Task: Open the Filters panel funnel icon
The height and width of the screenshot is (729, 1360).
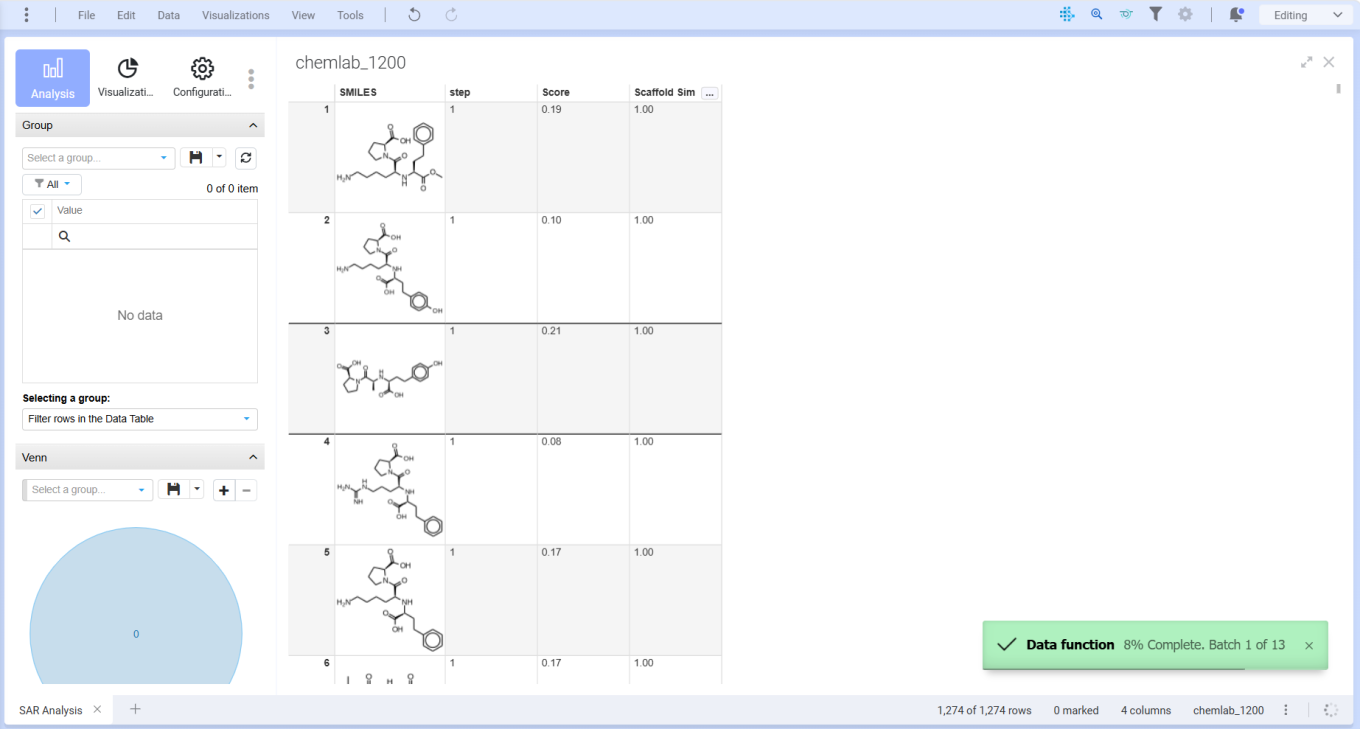Action: (x=1156, y=15)
